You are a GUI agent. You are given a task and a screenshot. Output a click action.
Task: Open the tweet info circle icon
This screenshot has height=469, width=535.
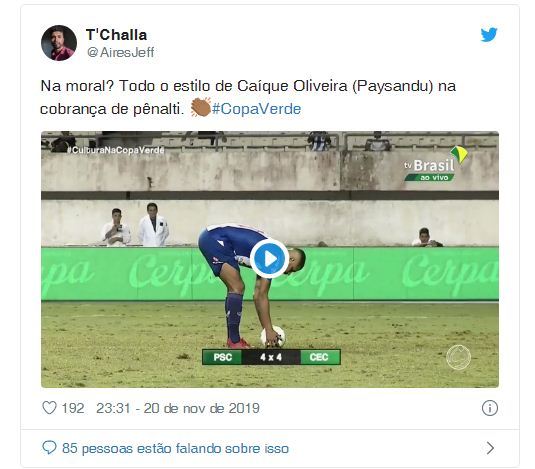click(490, 408)
